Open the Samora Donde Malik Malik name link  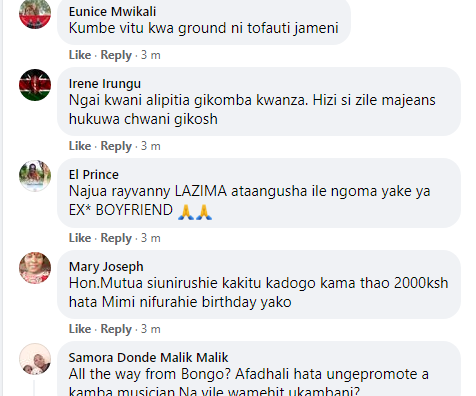click(148, 358)
